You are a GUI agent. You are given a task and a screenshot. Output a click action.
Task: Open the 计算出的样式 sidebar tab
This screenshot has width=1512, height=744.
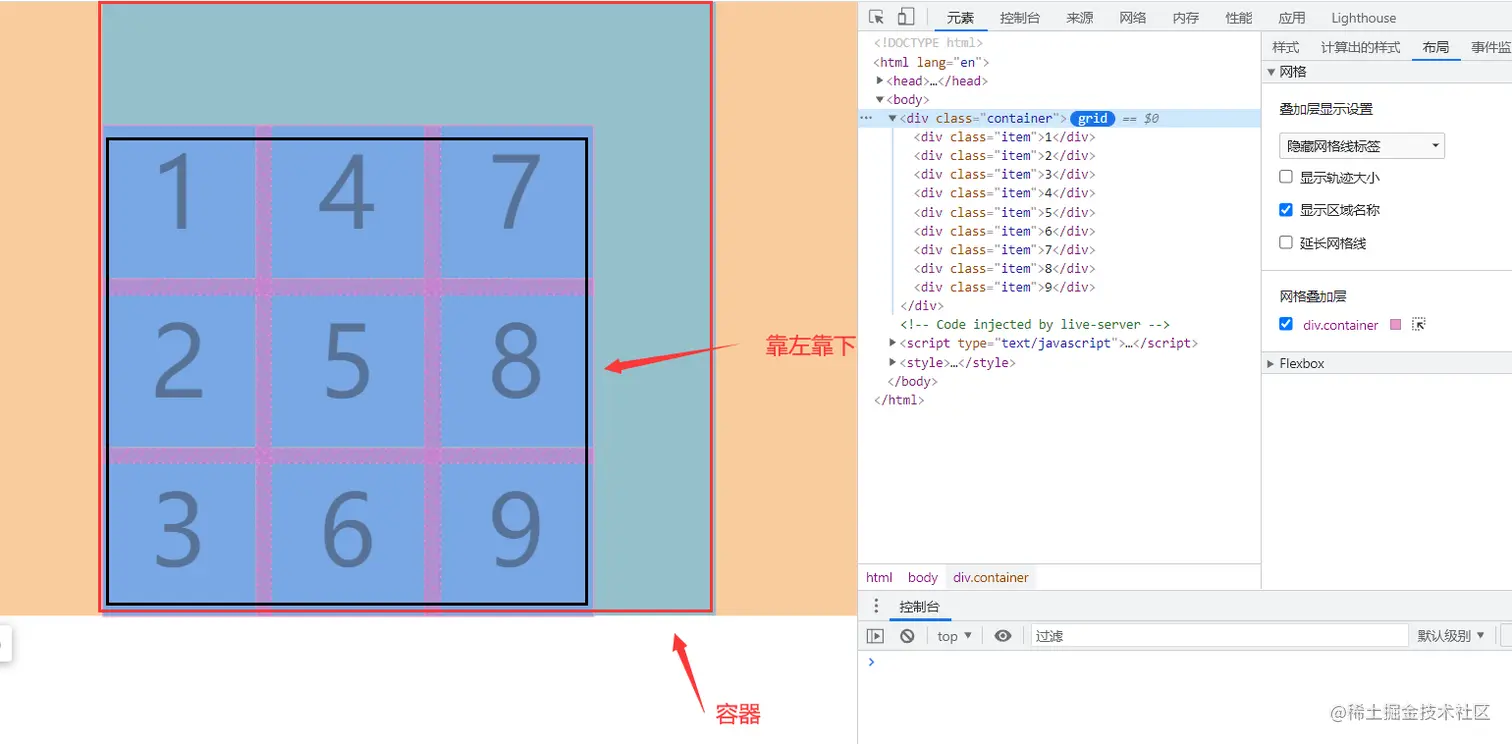tap(1360, 47)
